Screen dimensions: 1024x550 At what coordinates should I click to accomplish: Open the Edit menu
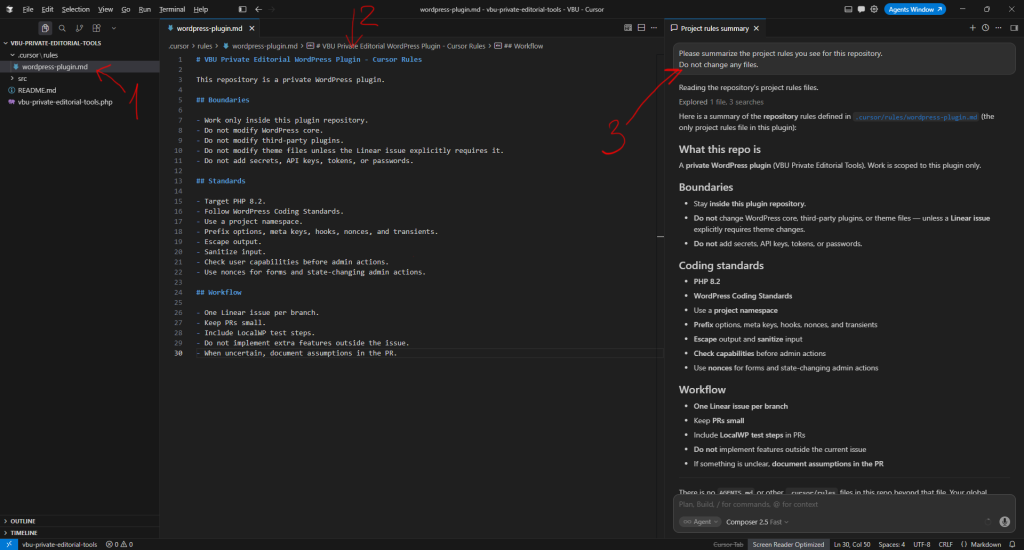[48, 9]
